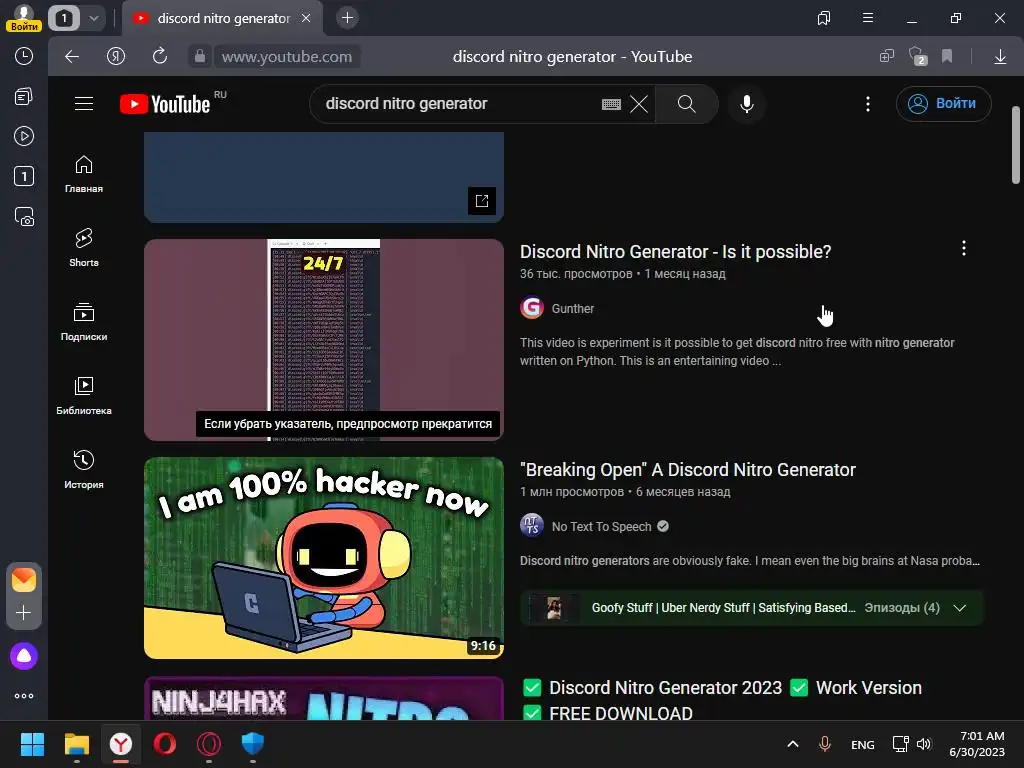Screen dimensions: 1024x768
Task: Open '"Breaking Open" A Discord Nitro Generator' title
Action: pos(688,470)
